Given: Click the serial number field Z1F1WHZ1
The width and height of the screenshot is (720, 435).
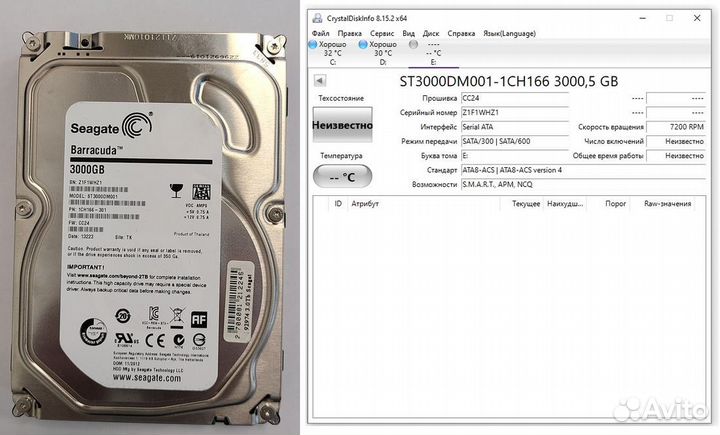Looking at the screenshot, I should pyautogui.click(x=515, y=113).
